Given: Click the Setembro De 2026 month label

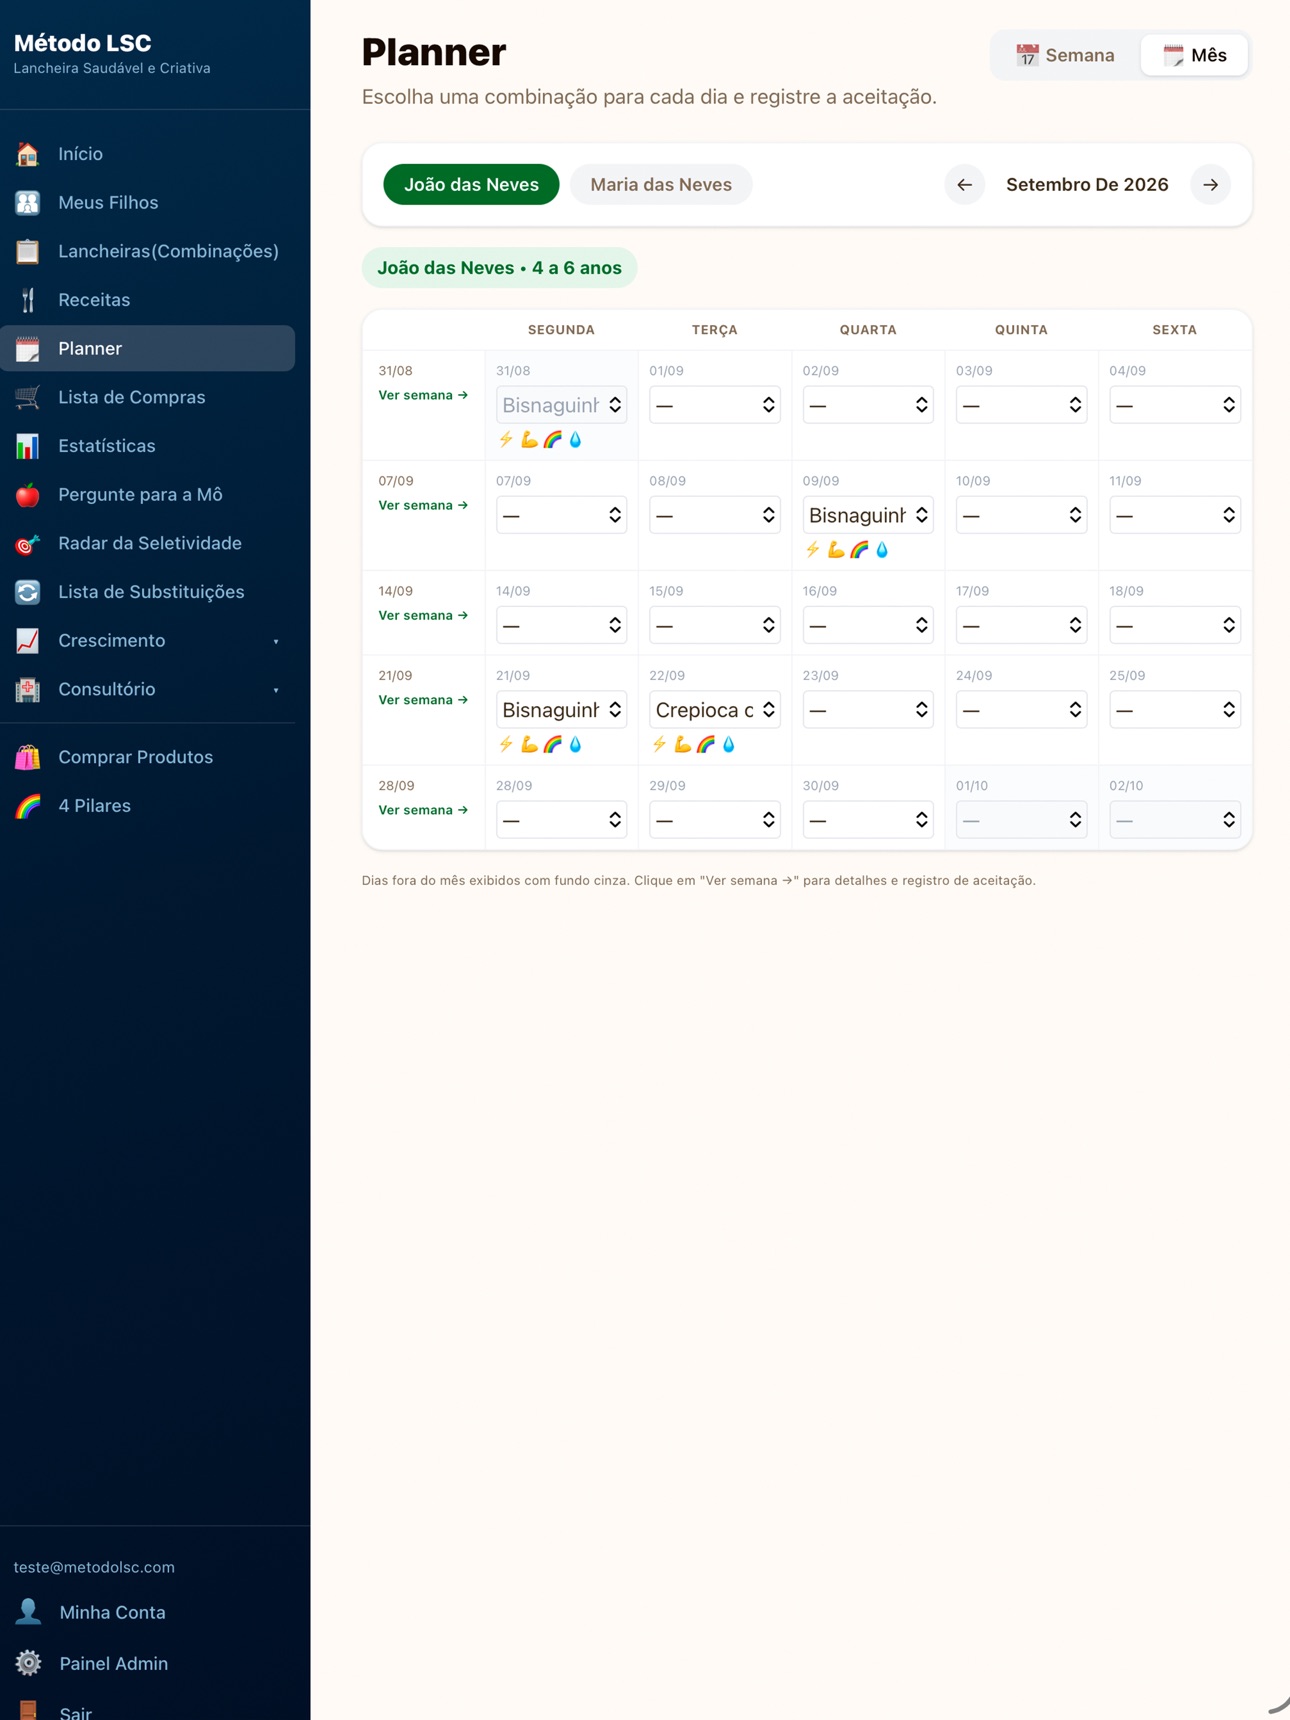Looking at the screenshot, I should point(1087,185).
